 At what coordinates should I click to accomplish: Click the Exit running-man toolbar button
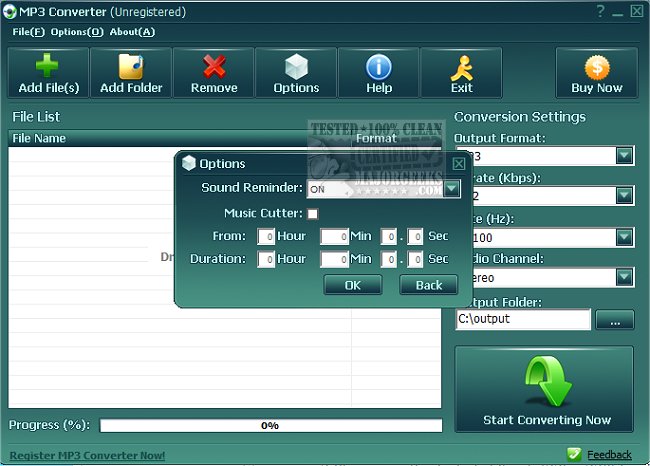pos(461,73)
